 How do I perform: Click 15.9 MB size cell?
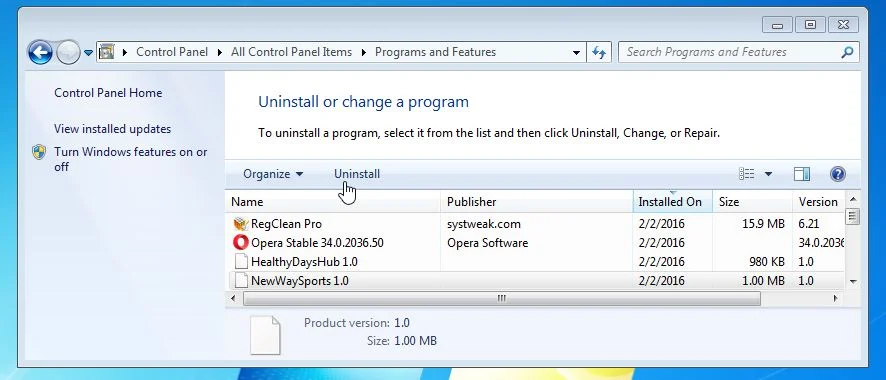[x=763, y=224]
